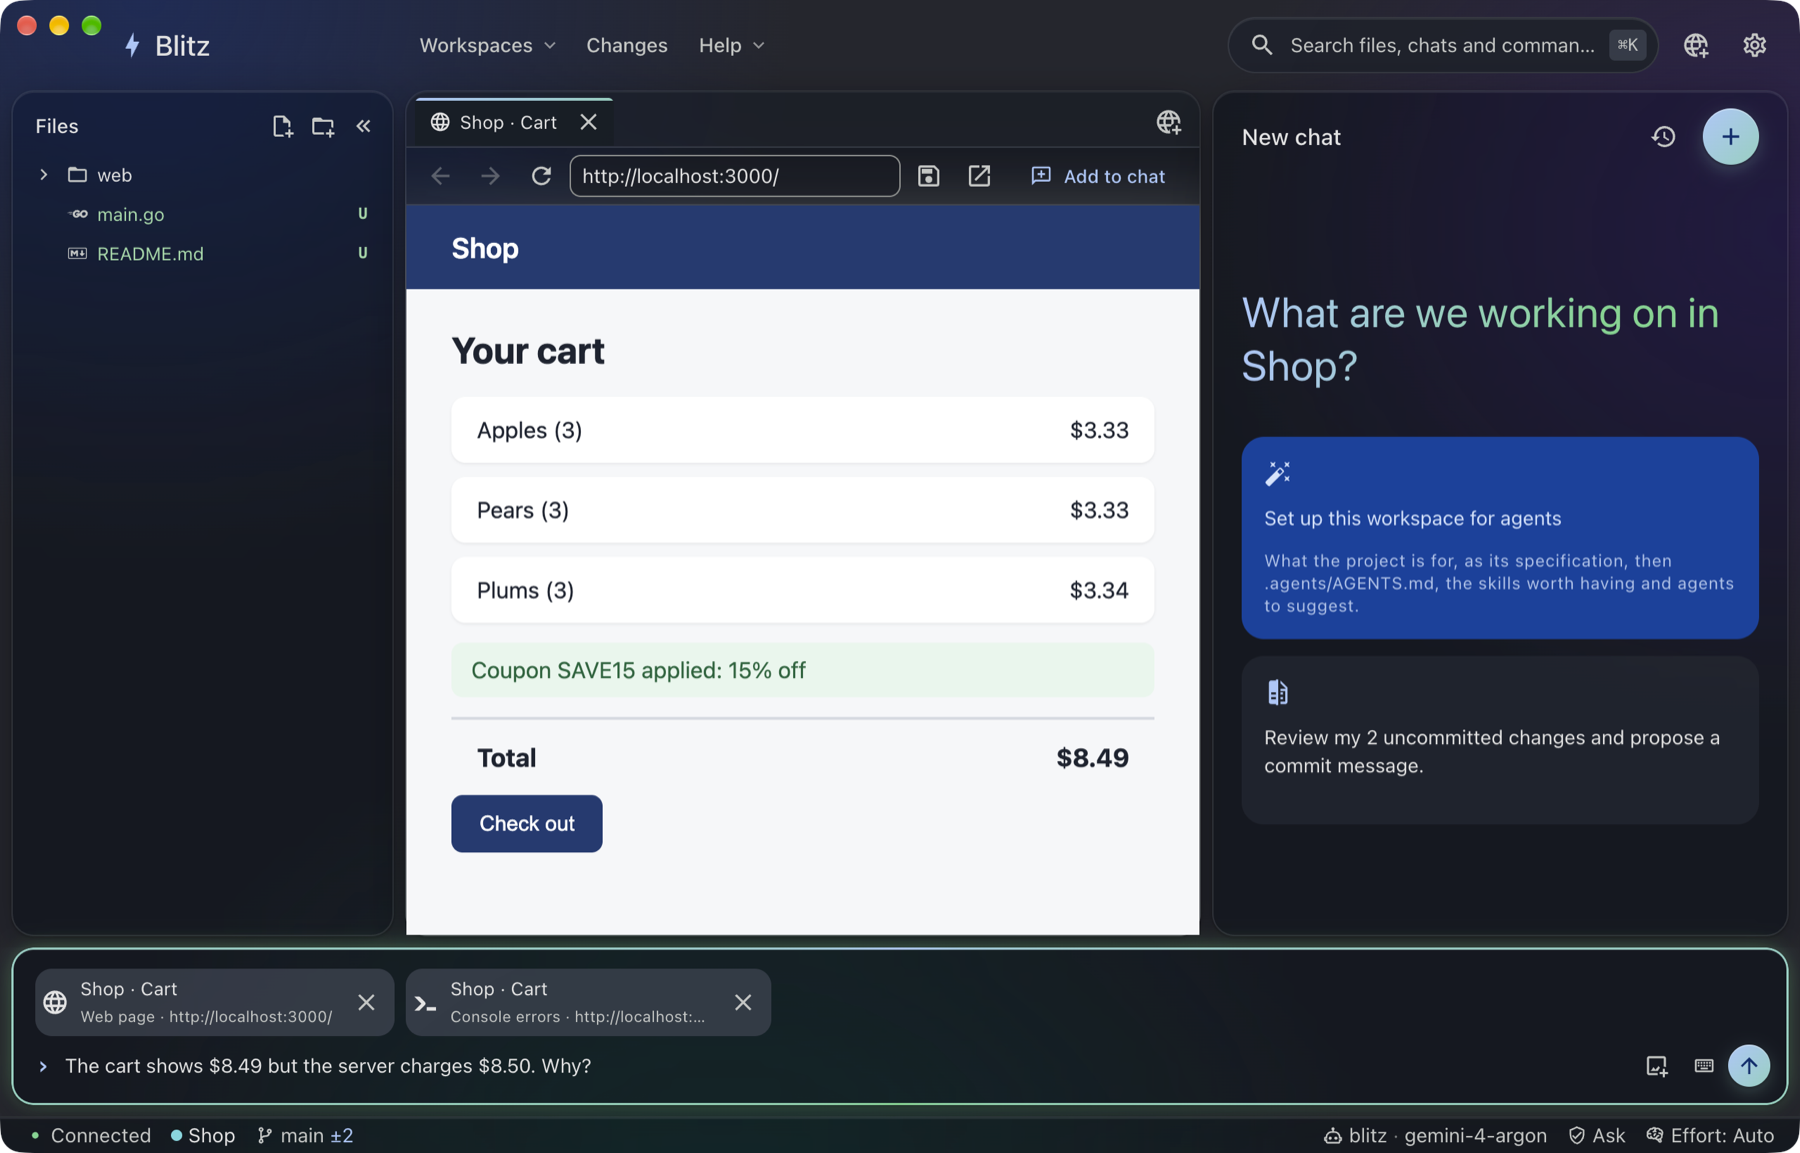Click the save page icon next to URL

(x=928, y=176)
